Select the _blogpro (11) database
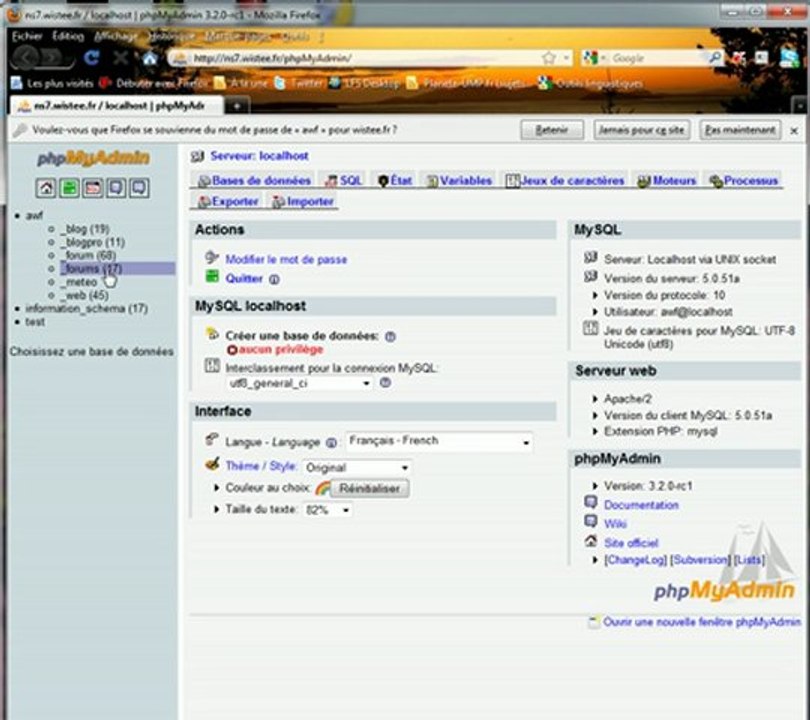The width and height of the screenshot is (810, 720). pos(92,242)
